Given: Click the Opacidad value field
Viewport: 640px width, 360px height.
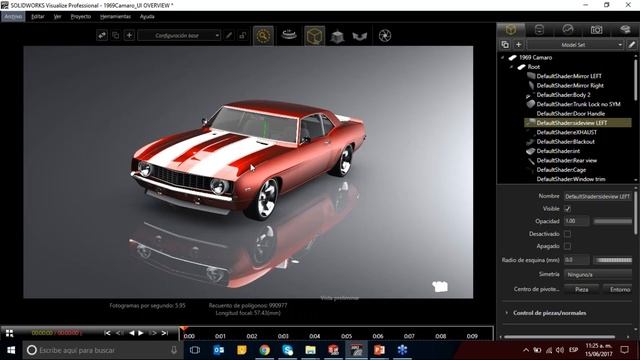Looking at the screenshot, I should [577, 221].
